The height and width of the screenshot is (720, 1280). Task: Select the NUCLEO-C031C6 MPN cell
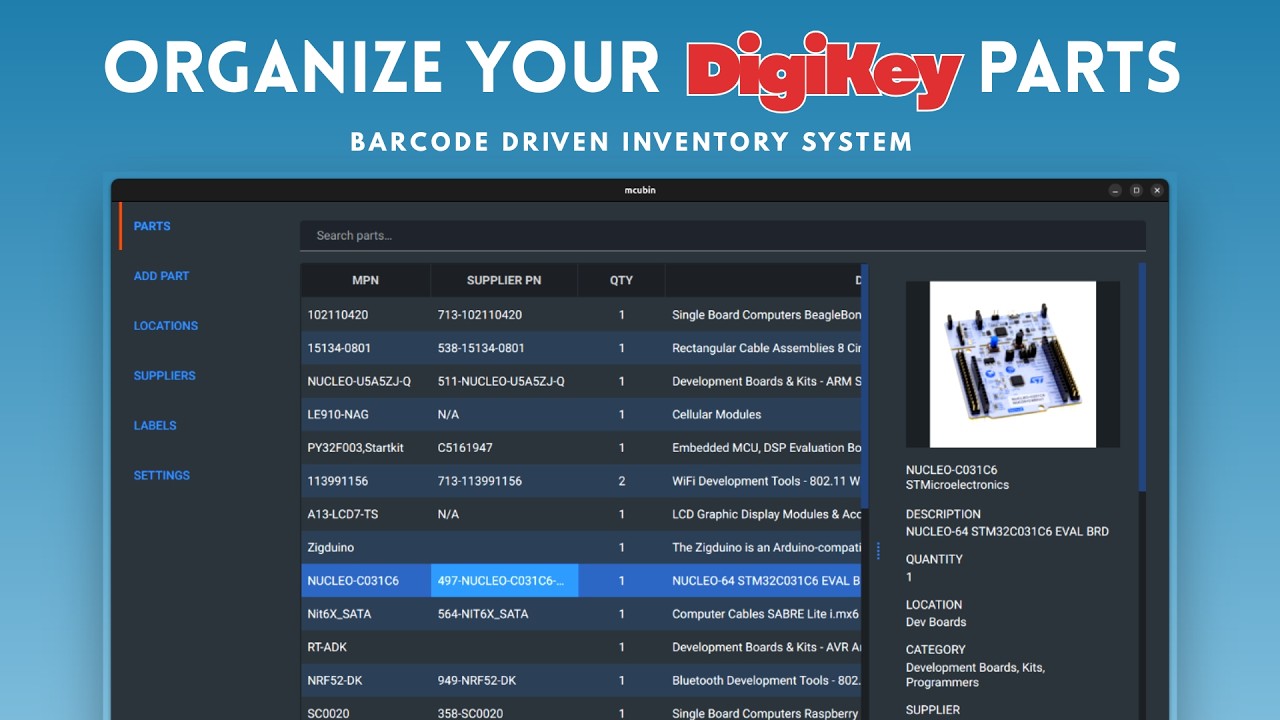click(366, 581)
